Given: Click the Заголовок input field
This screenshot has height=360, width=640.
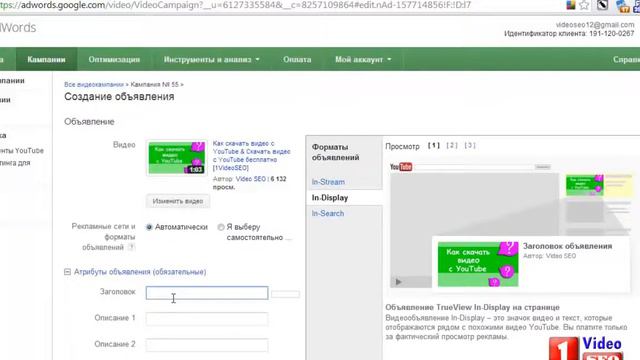Looking at the screenshot, I should (x=207, y=293).
